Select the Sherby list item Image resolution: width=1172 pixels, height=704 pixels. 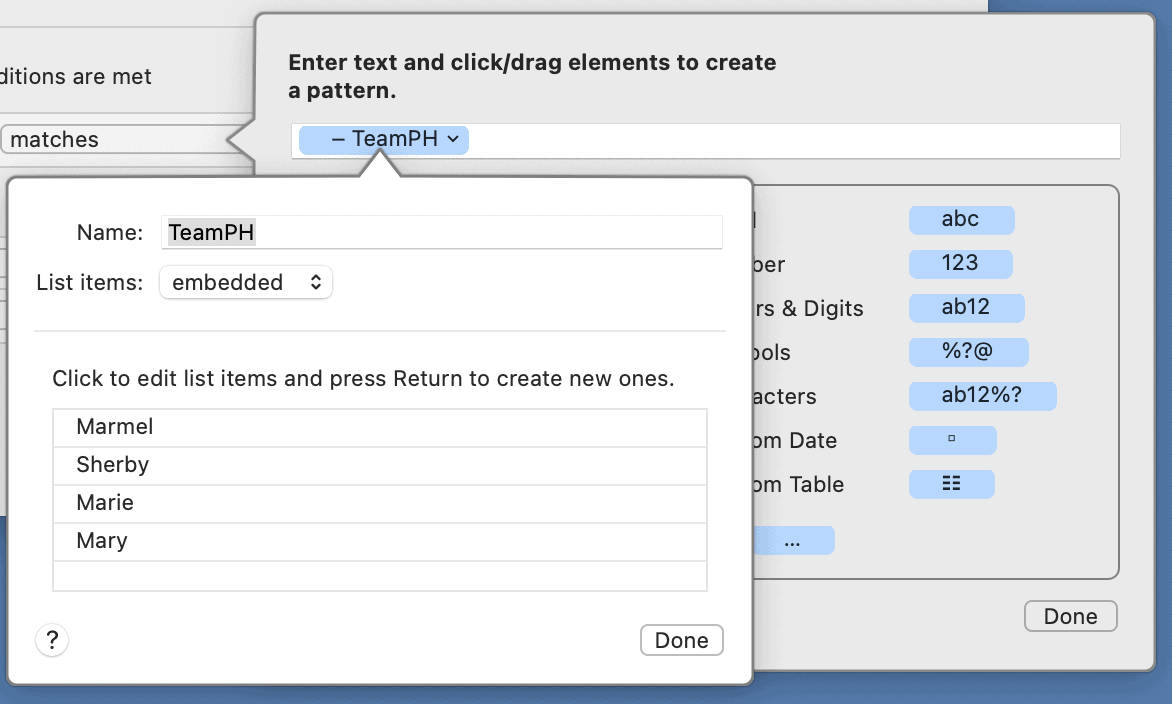coord(380,466)
